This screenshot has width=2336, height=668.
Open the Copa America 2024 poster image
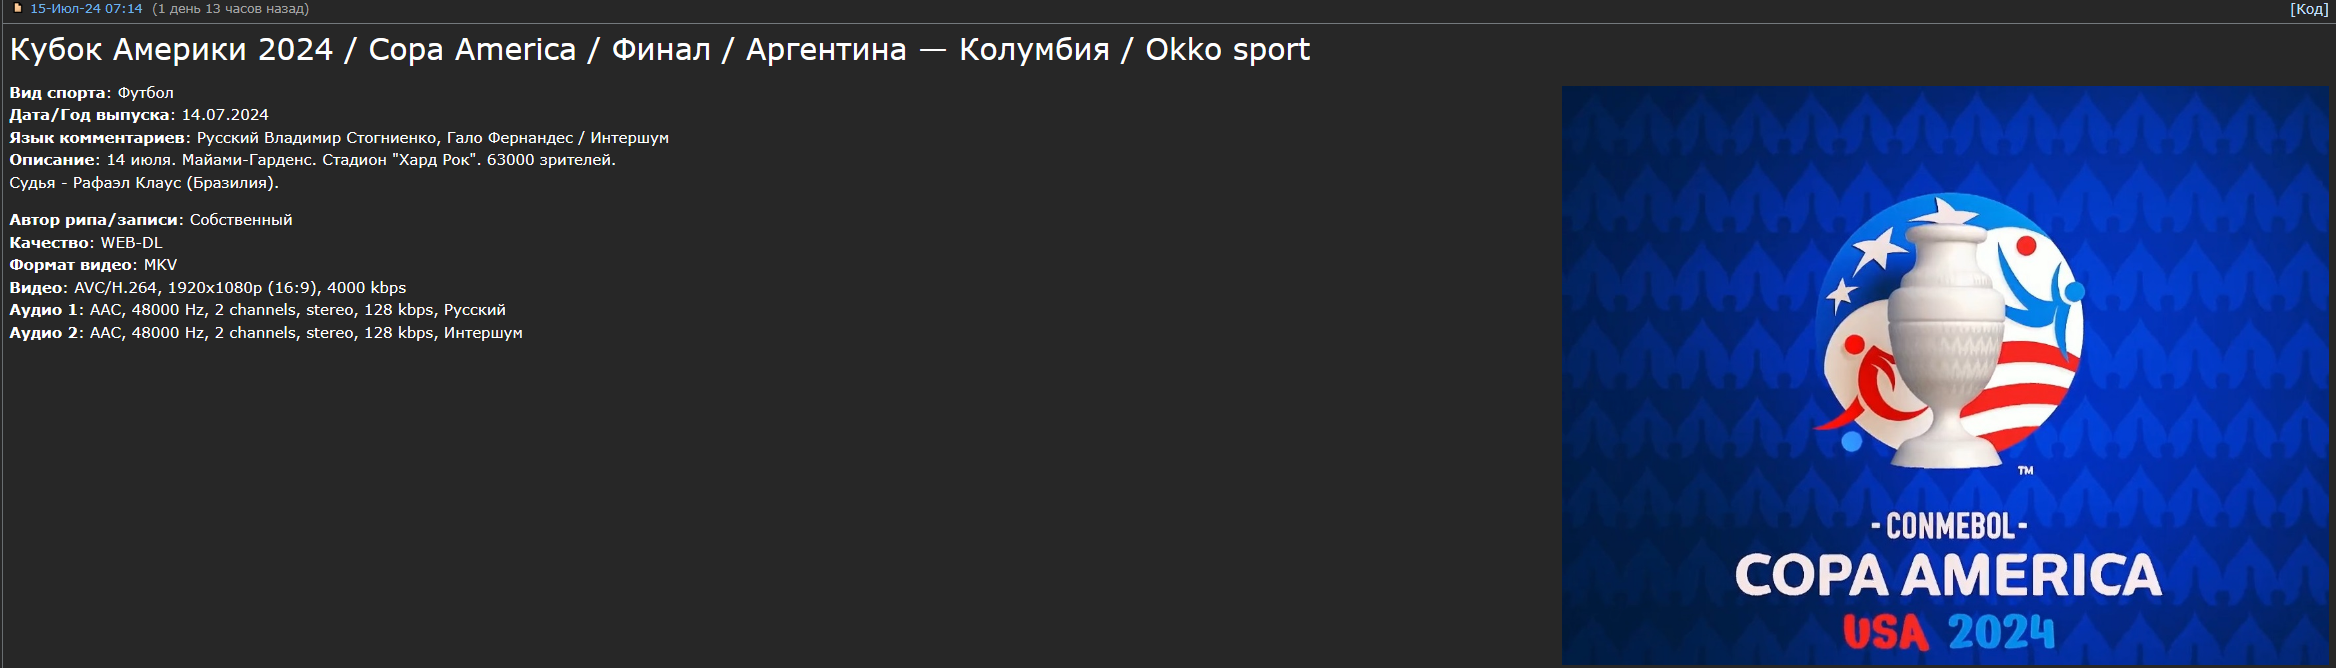(1946, 375)
